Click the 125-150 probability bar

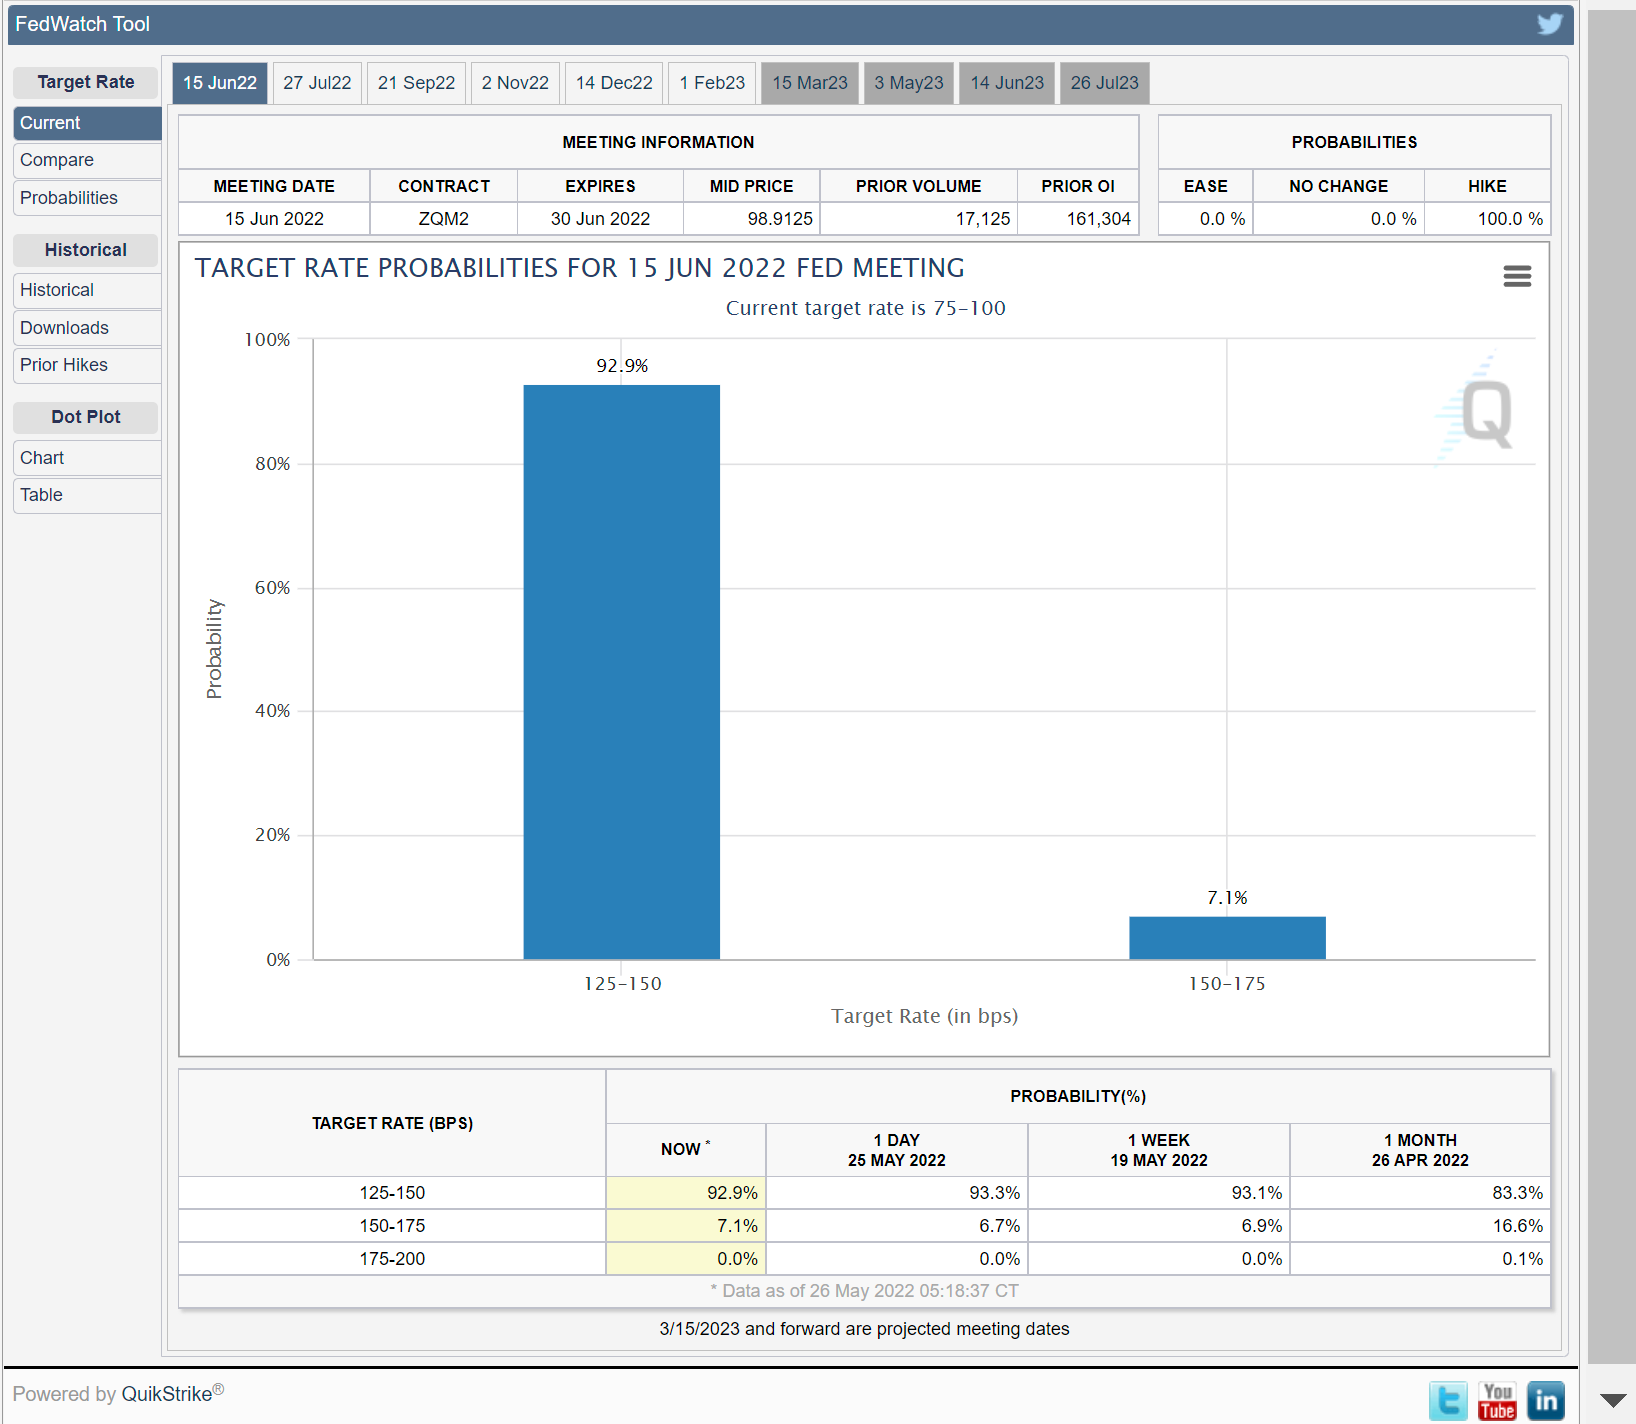(621, 671)
